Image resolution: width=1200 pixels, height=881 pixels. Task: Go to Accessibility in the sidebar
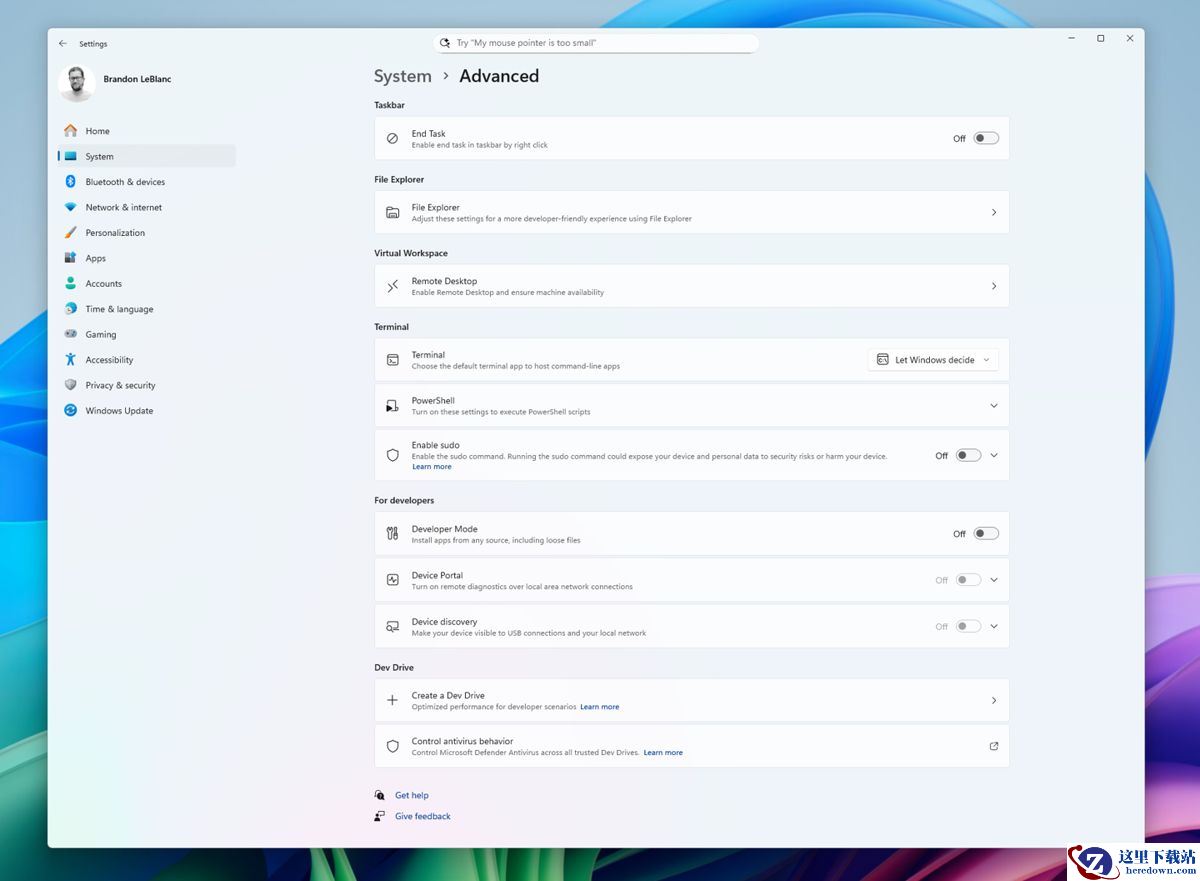coord(109,360)
